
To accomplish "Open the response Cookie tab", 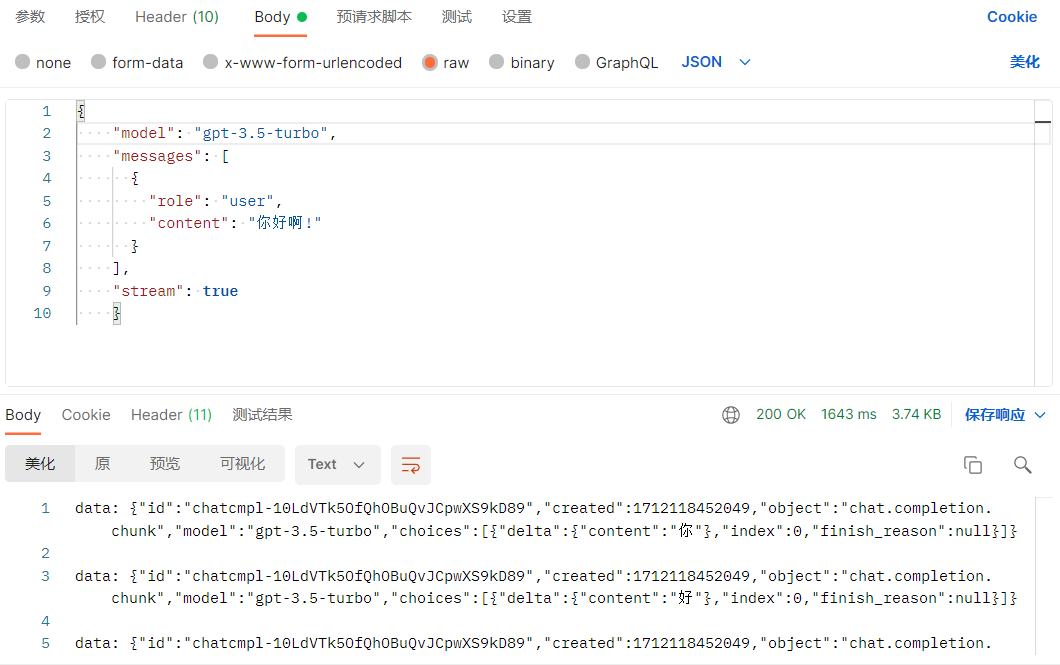I will click(86, 415).
